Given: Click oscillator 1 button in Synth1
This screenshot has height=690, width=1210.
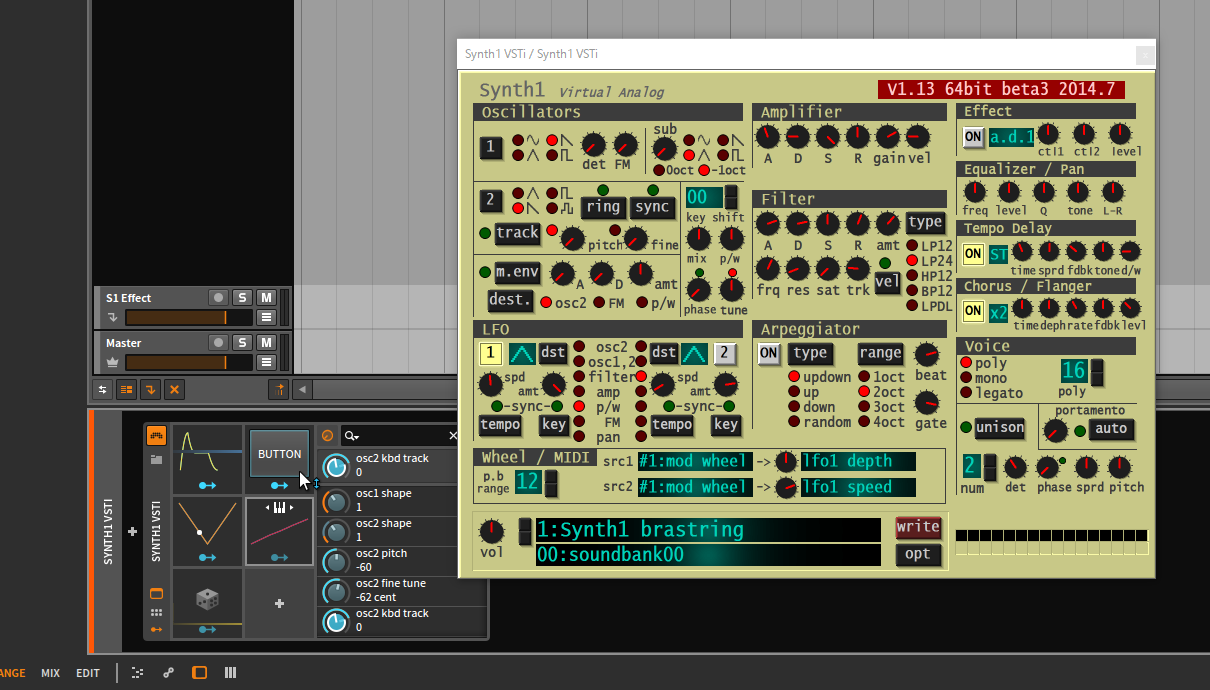Looking at the screenshot, I should 490,148.
